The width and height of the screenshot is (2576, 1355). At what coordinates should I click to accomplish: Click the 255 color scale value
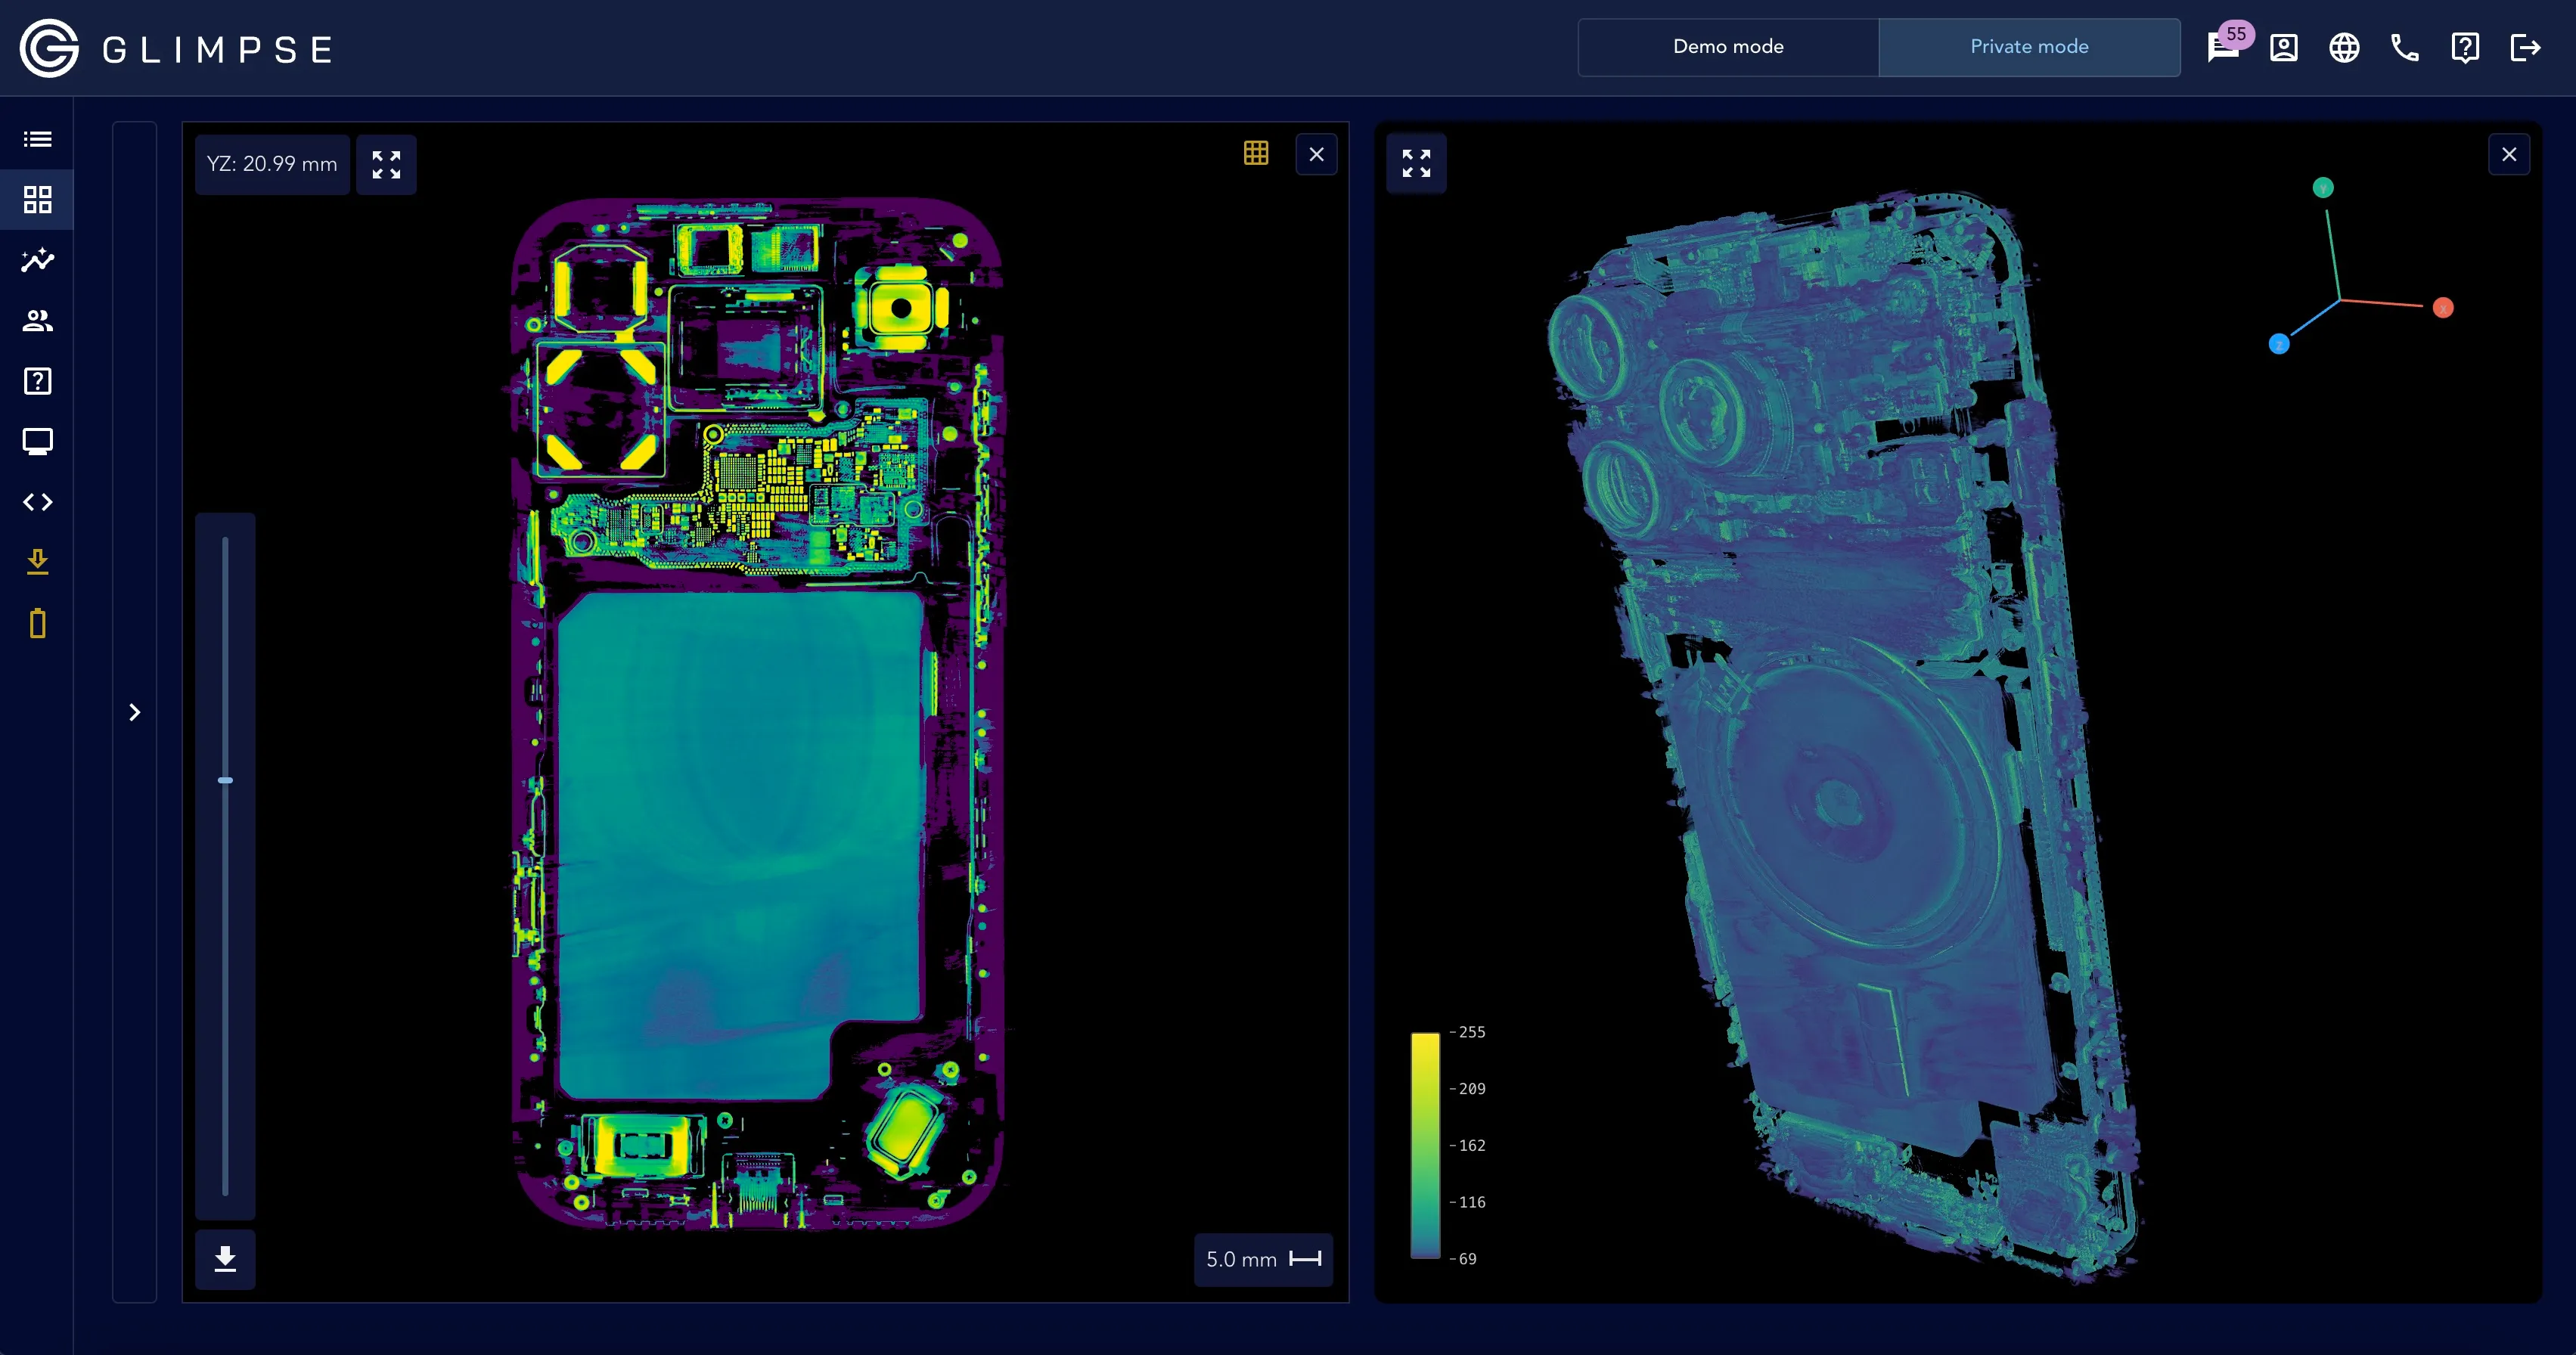1471,1032
